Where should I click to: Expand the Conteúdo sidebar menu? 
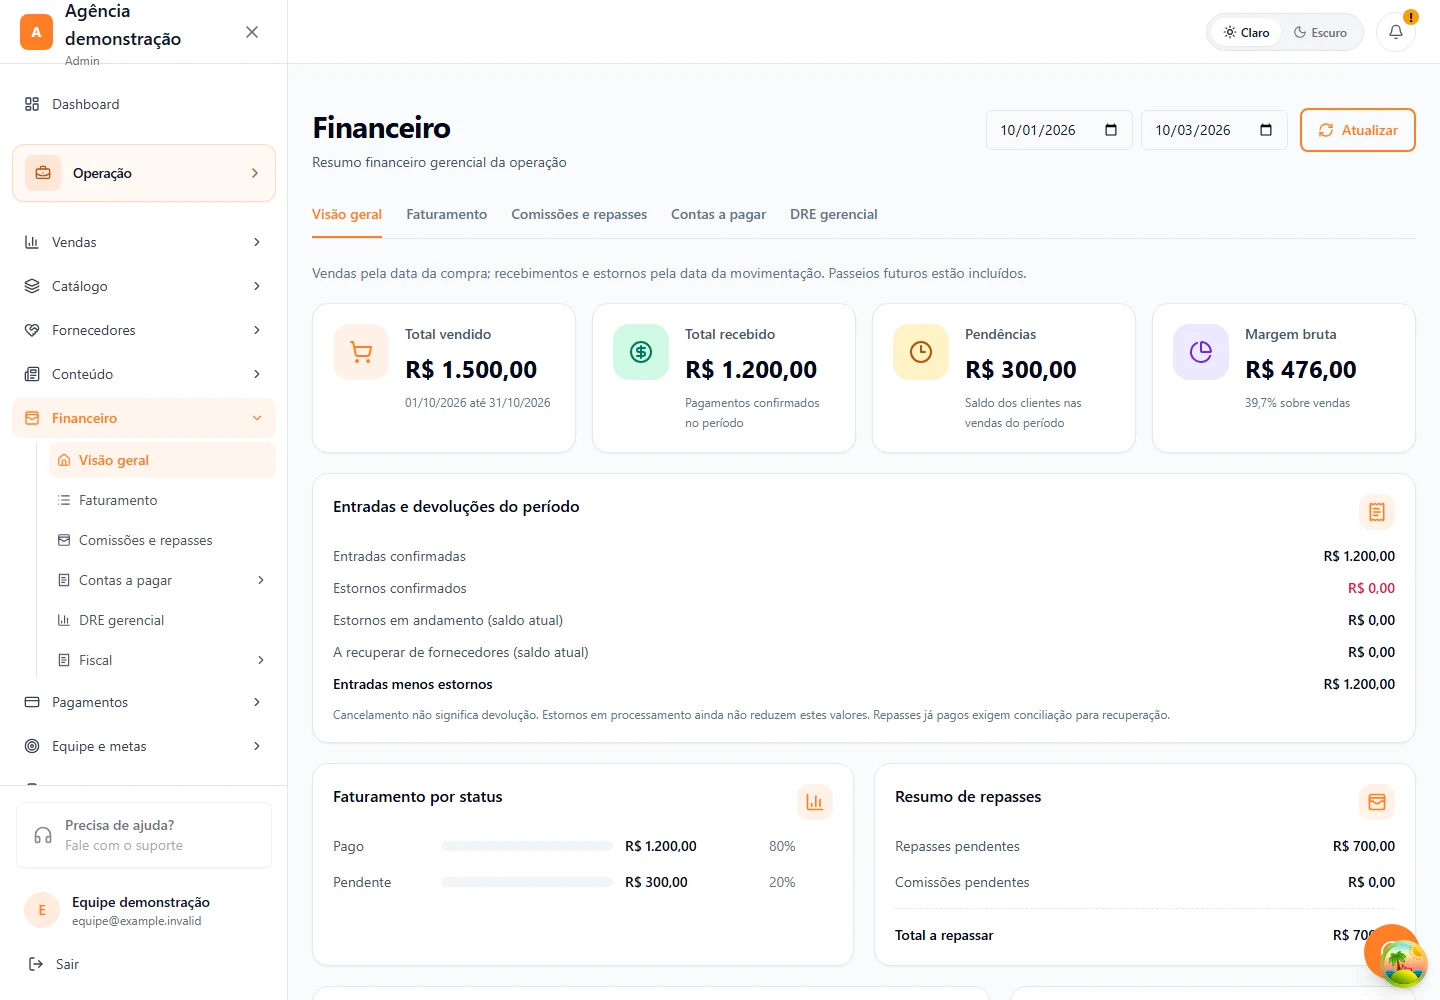pos(144,374)
